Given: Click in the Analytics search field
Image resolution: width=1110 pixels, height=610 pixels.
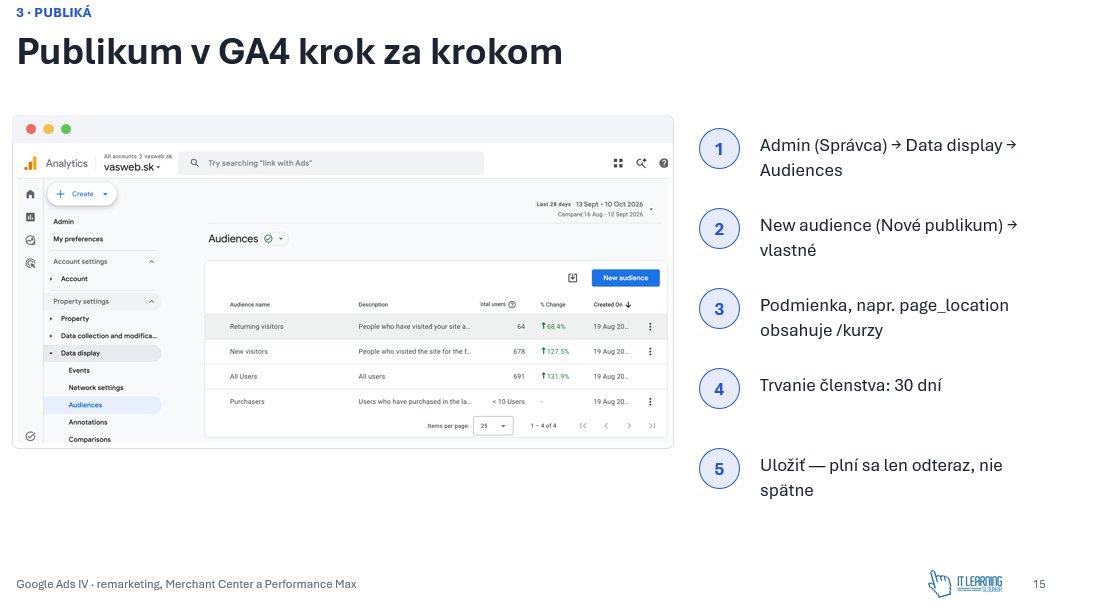Looking at the screenshot, I should tap(331, 163).
